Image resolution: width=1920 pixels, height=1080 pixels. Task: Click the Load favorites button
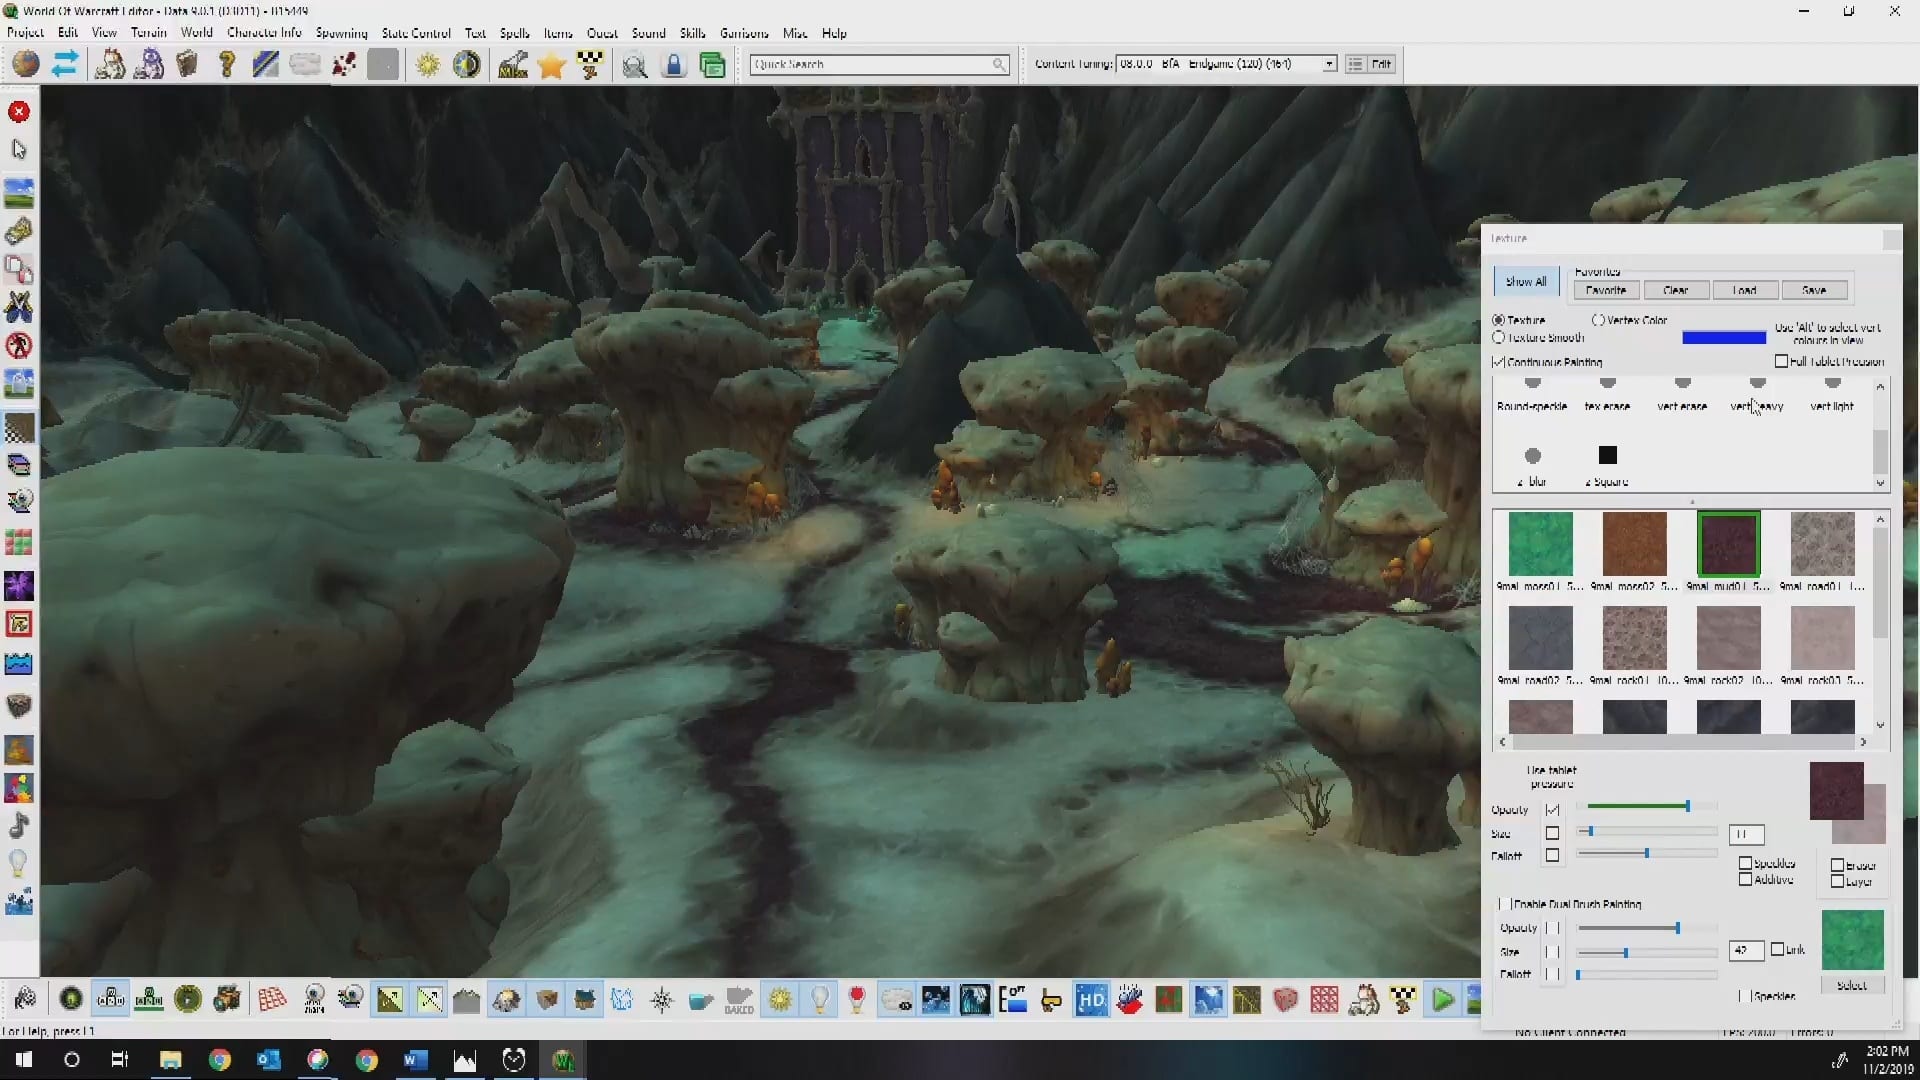pyautogui.click(x=1744, y=290)
